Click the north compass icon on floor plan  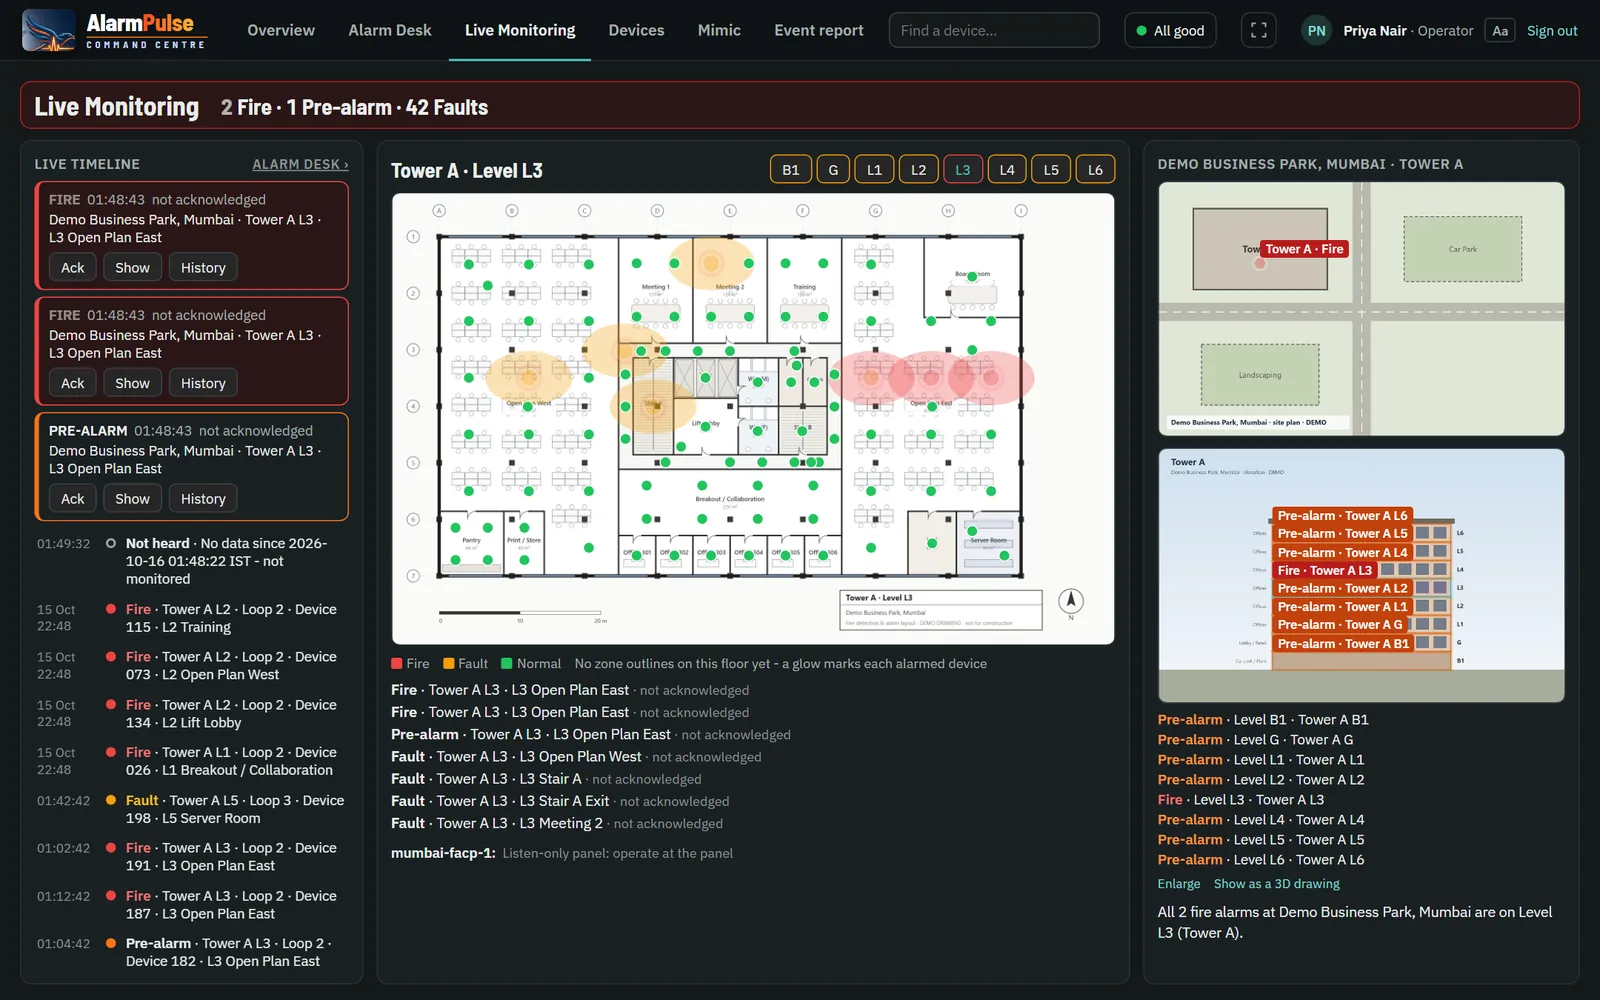(1071, 600)
